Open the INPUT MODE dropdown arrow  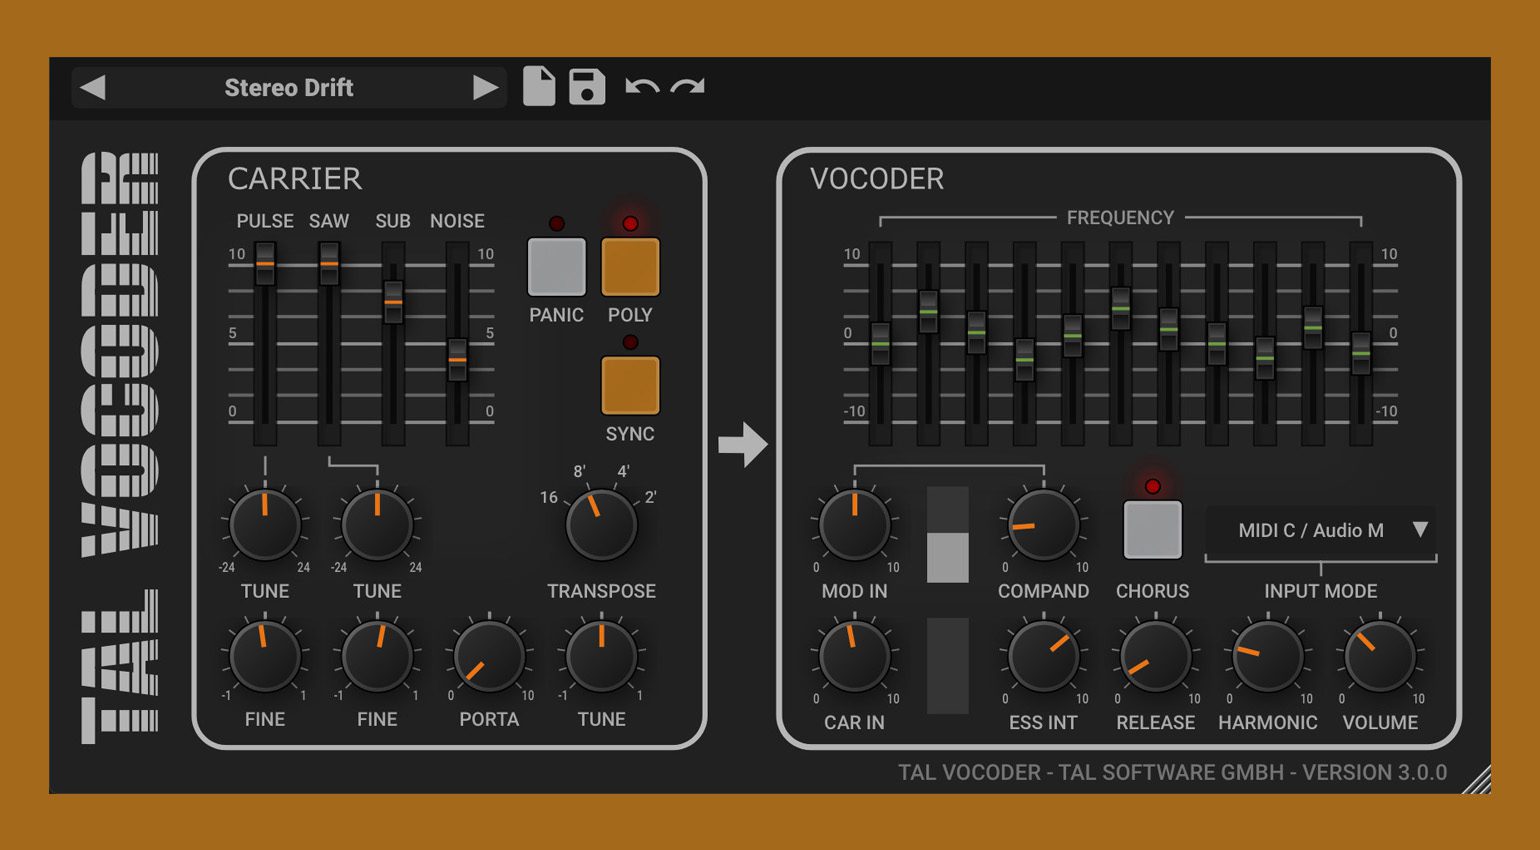click(x=1419, y=530)
